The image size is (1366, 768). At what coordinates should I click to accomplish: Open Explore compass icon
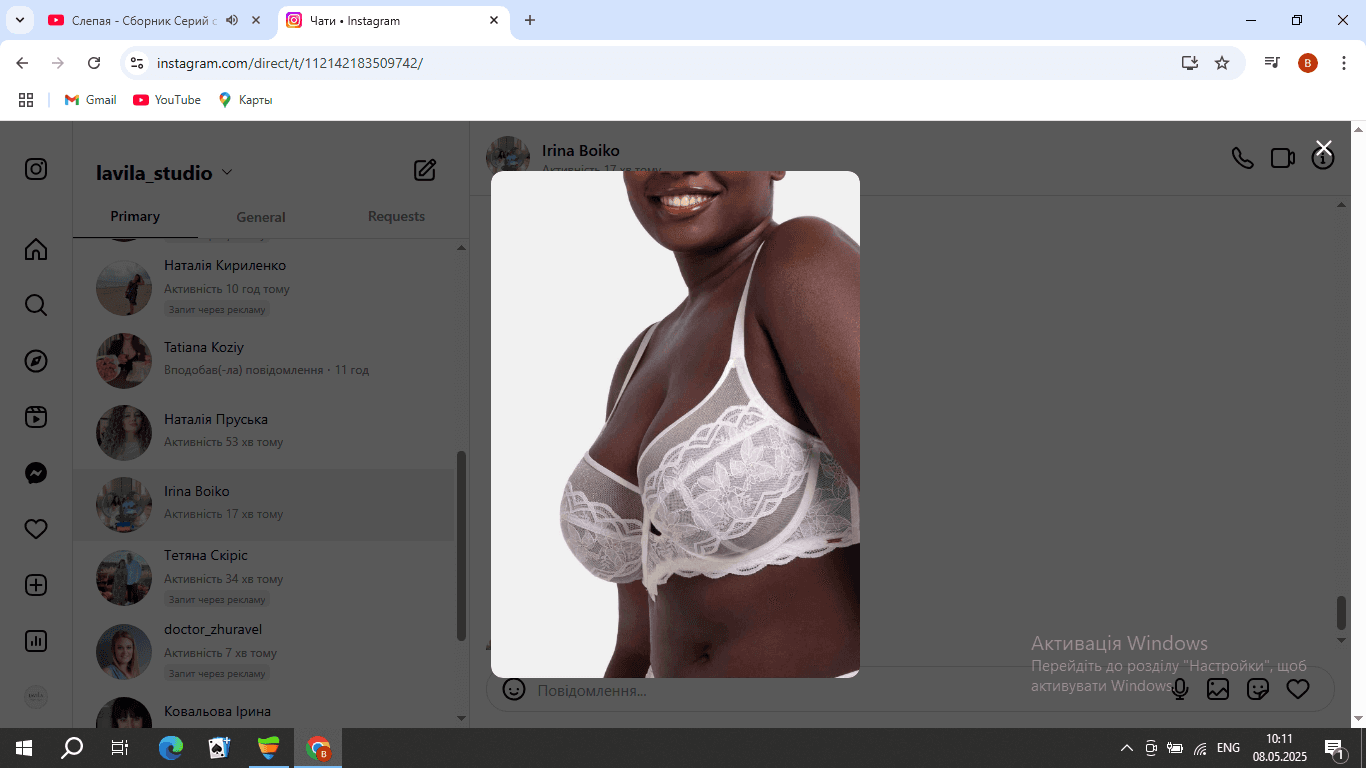pos(36,361)
